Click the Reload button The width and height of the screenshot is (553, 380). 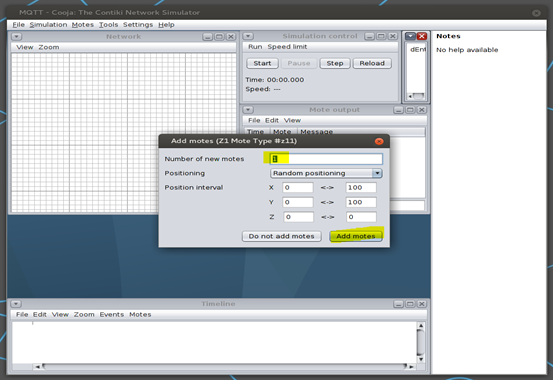(372, 63)
